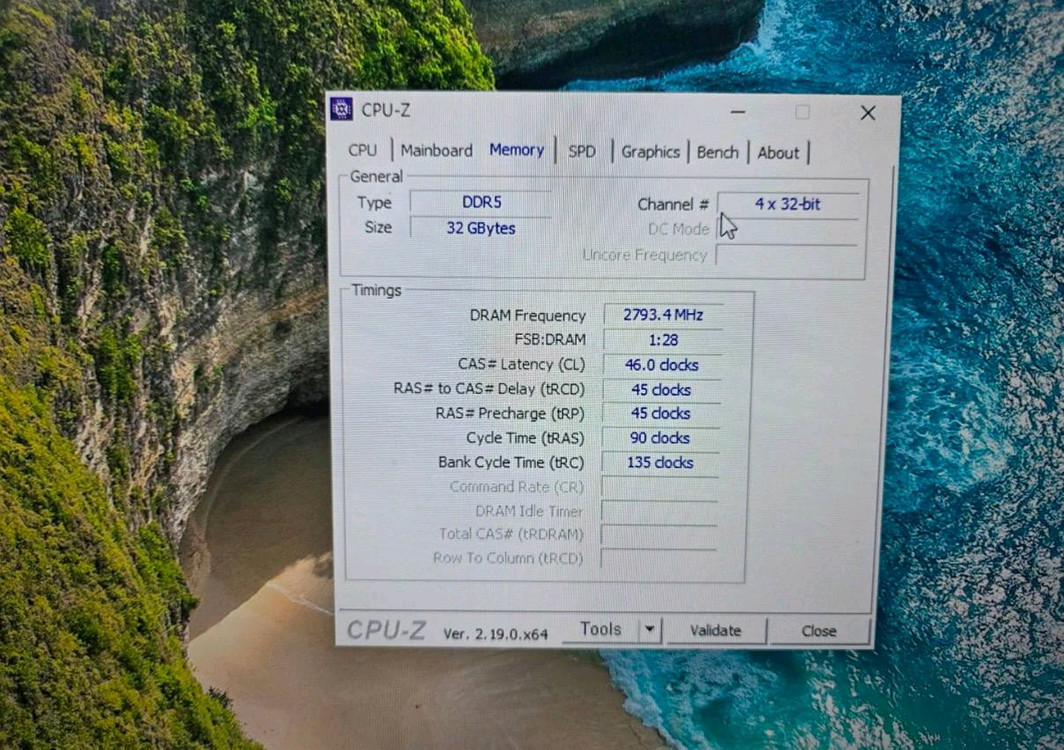Open the About tab
The width and height of the screenshot is (1064, 750).
click(x=779, y=153)
